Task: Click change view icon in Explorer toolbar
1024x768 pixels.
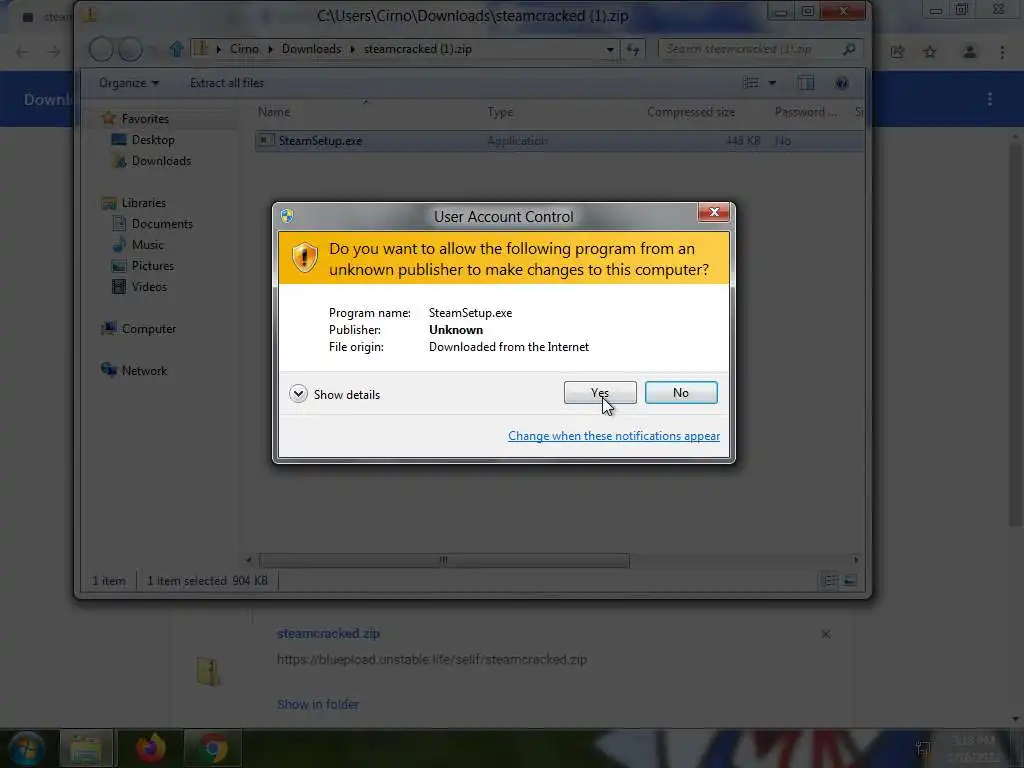Action: pos(751,83)
